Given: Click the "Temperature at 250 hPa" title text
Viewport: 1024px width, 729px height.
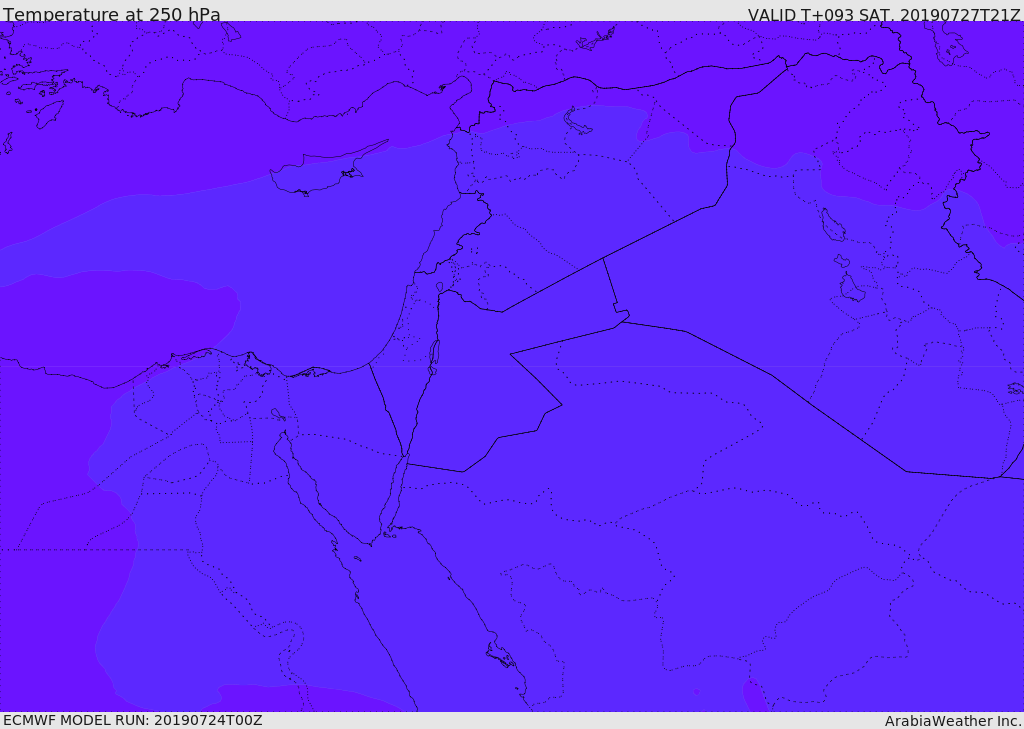Looking at the screenshot, I should coord(112,14).
